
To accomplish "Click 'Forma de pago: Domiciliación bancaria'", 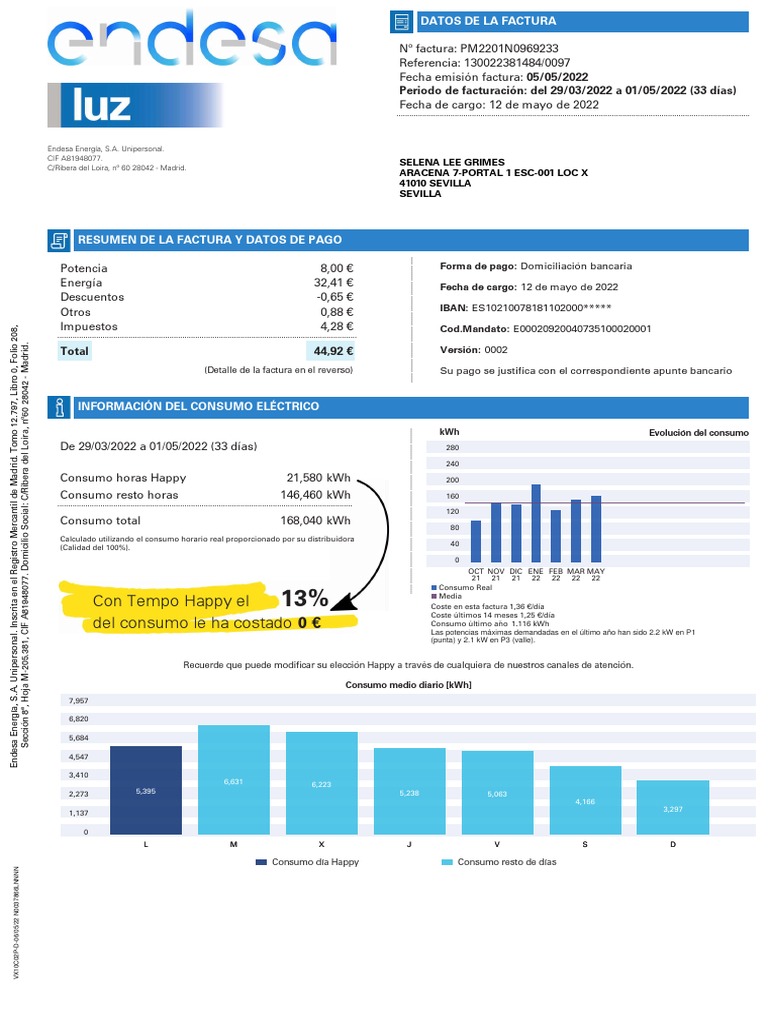I will click(x=536, y=266).
